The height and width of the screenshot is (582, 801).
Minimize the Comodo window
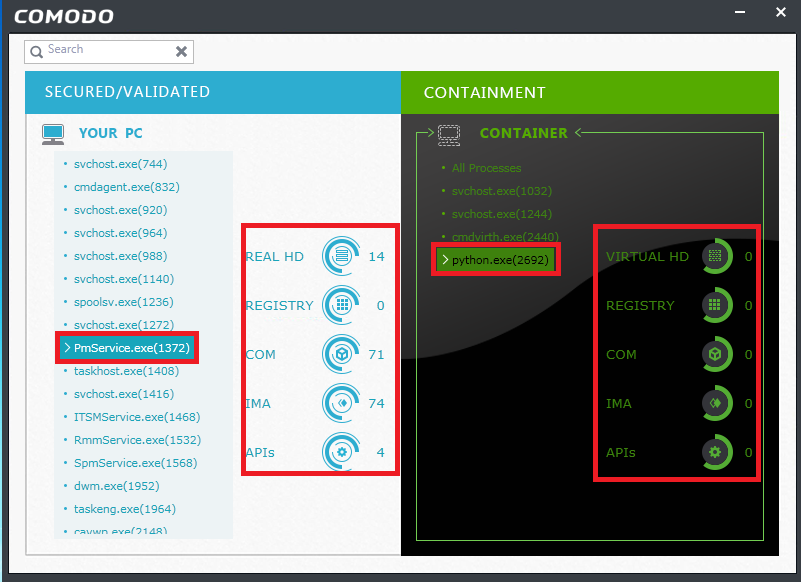pyautogui.click(x=740, y=12)
